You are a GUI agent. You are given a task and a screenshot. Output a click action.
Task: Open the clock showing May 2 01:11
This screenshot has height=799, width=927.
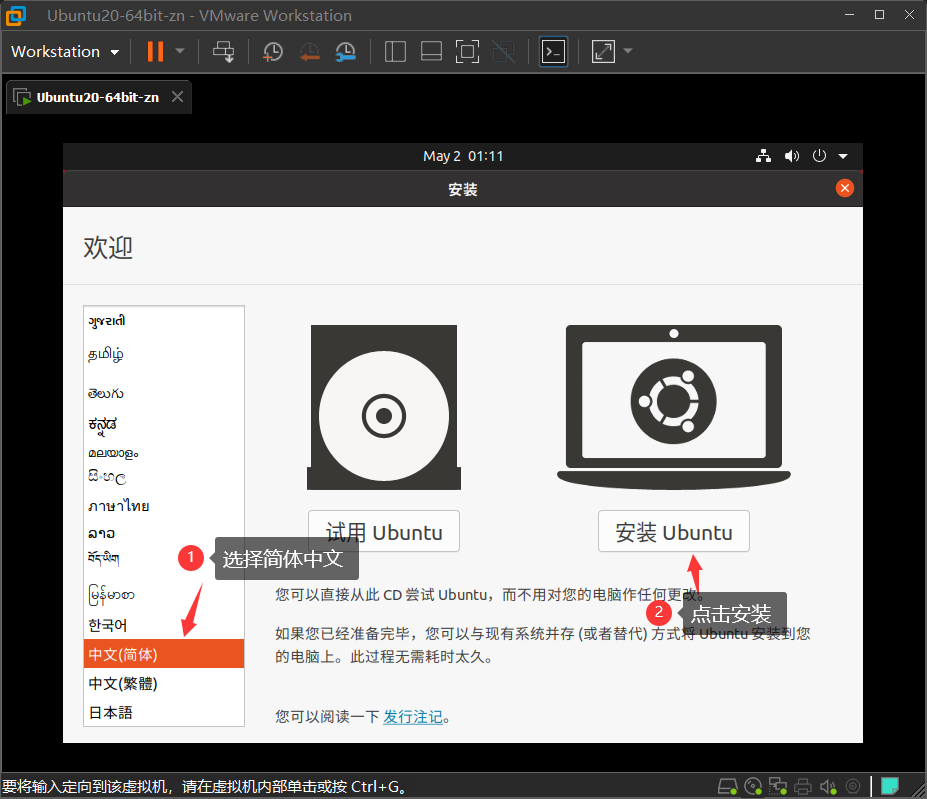tap(463, 156)
